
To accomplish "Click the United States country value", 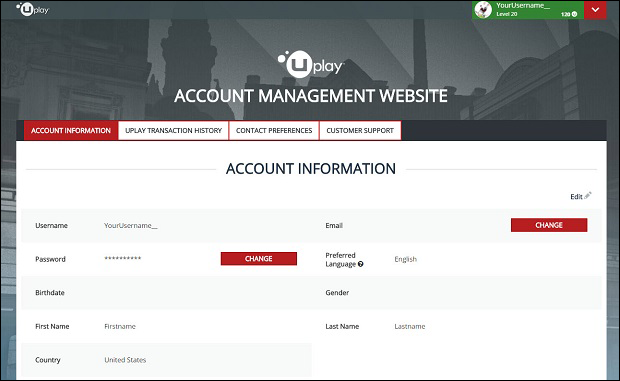I will pos(125,360).
